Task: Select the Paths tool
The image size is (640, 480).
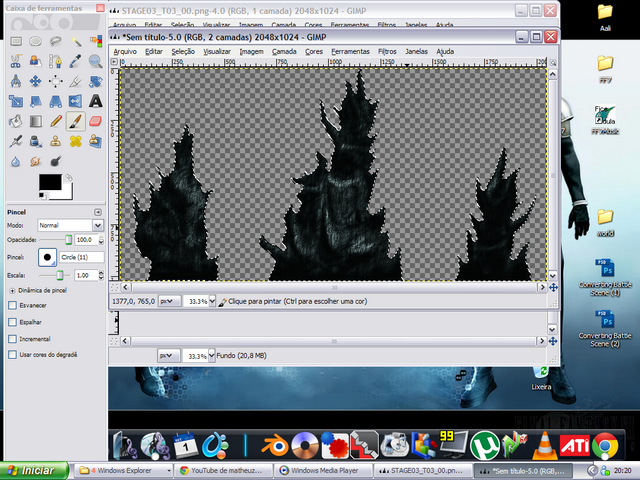Action: 56,61
